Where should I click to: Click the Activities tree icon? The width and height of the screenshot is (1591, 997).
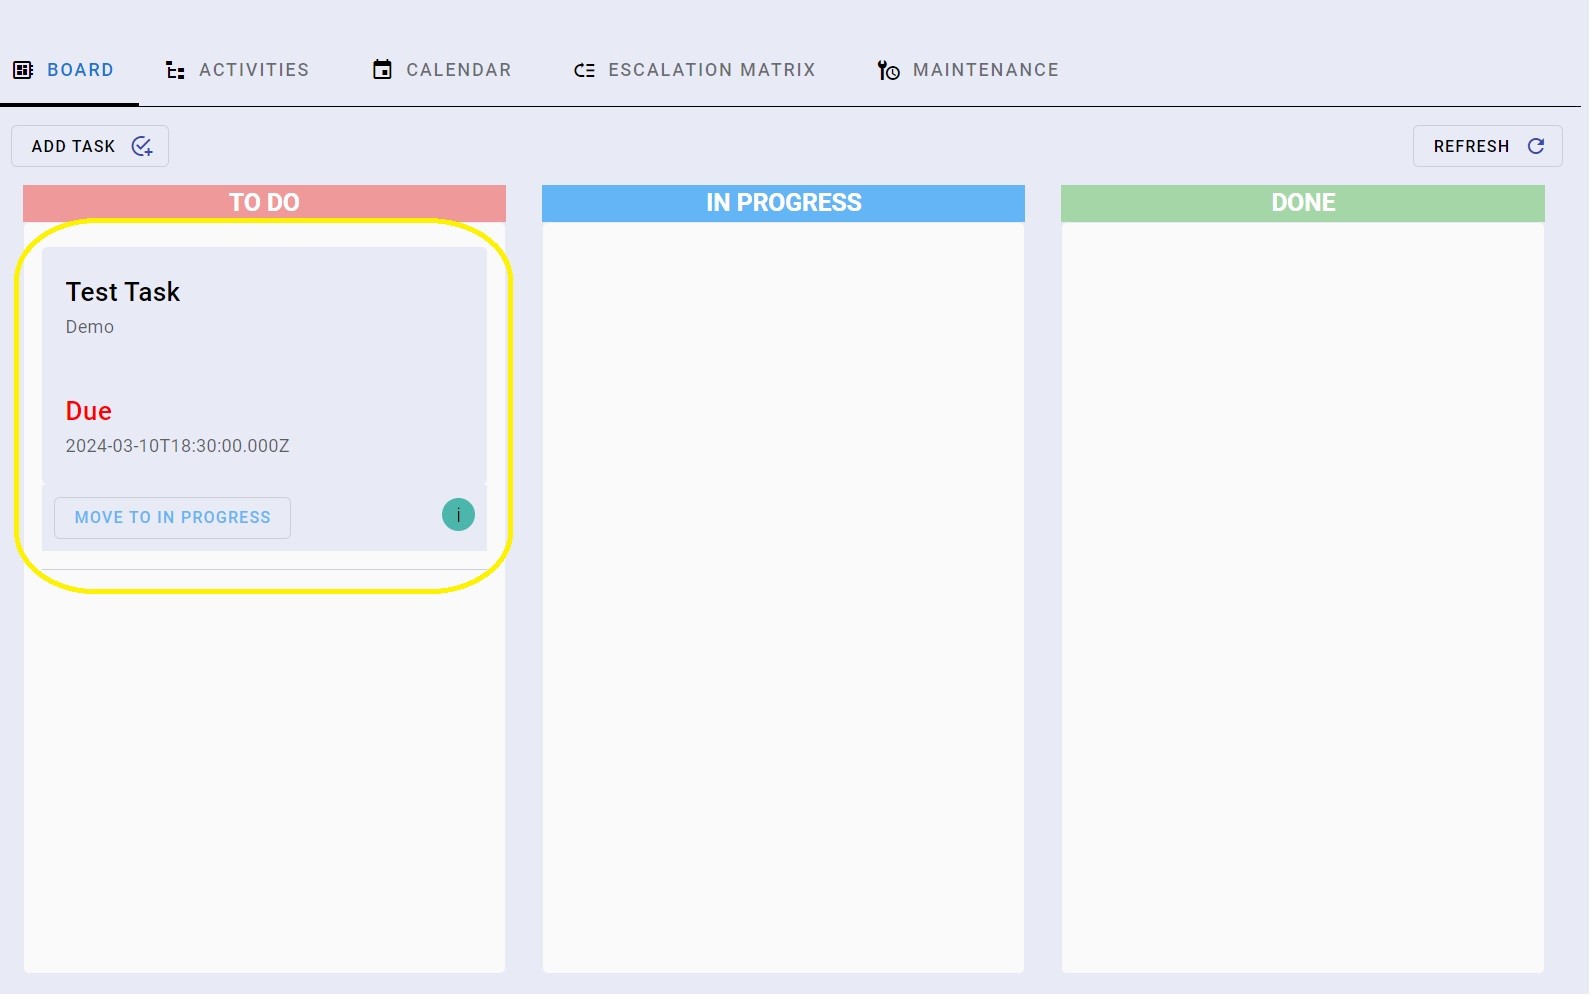(175, 70)
